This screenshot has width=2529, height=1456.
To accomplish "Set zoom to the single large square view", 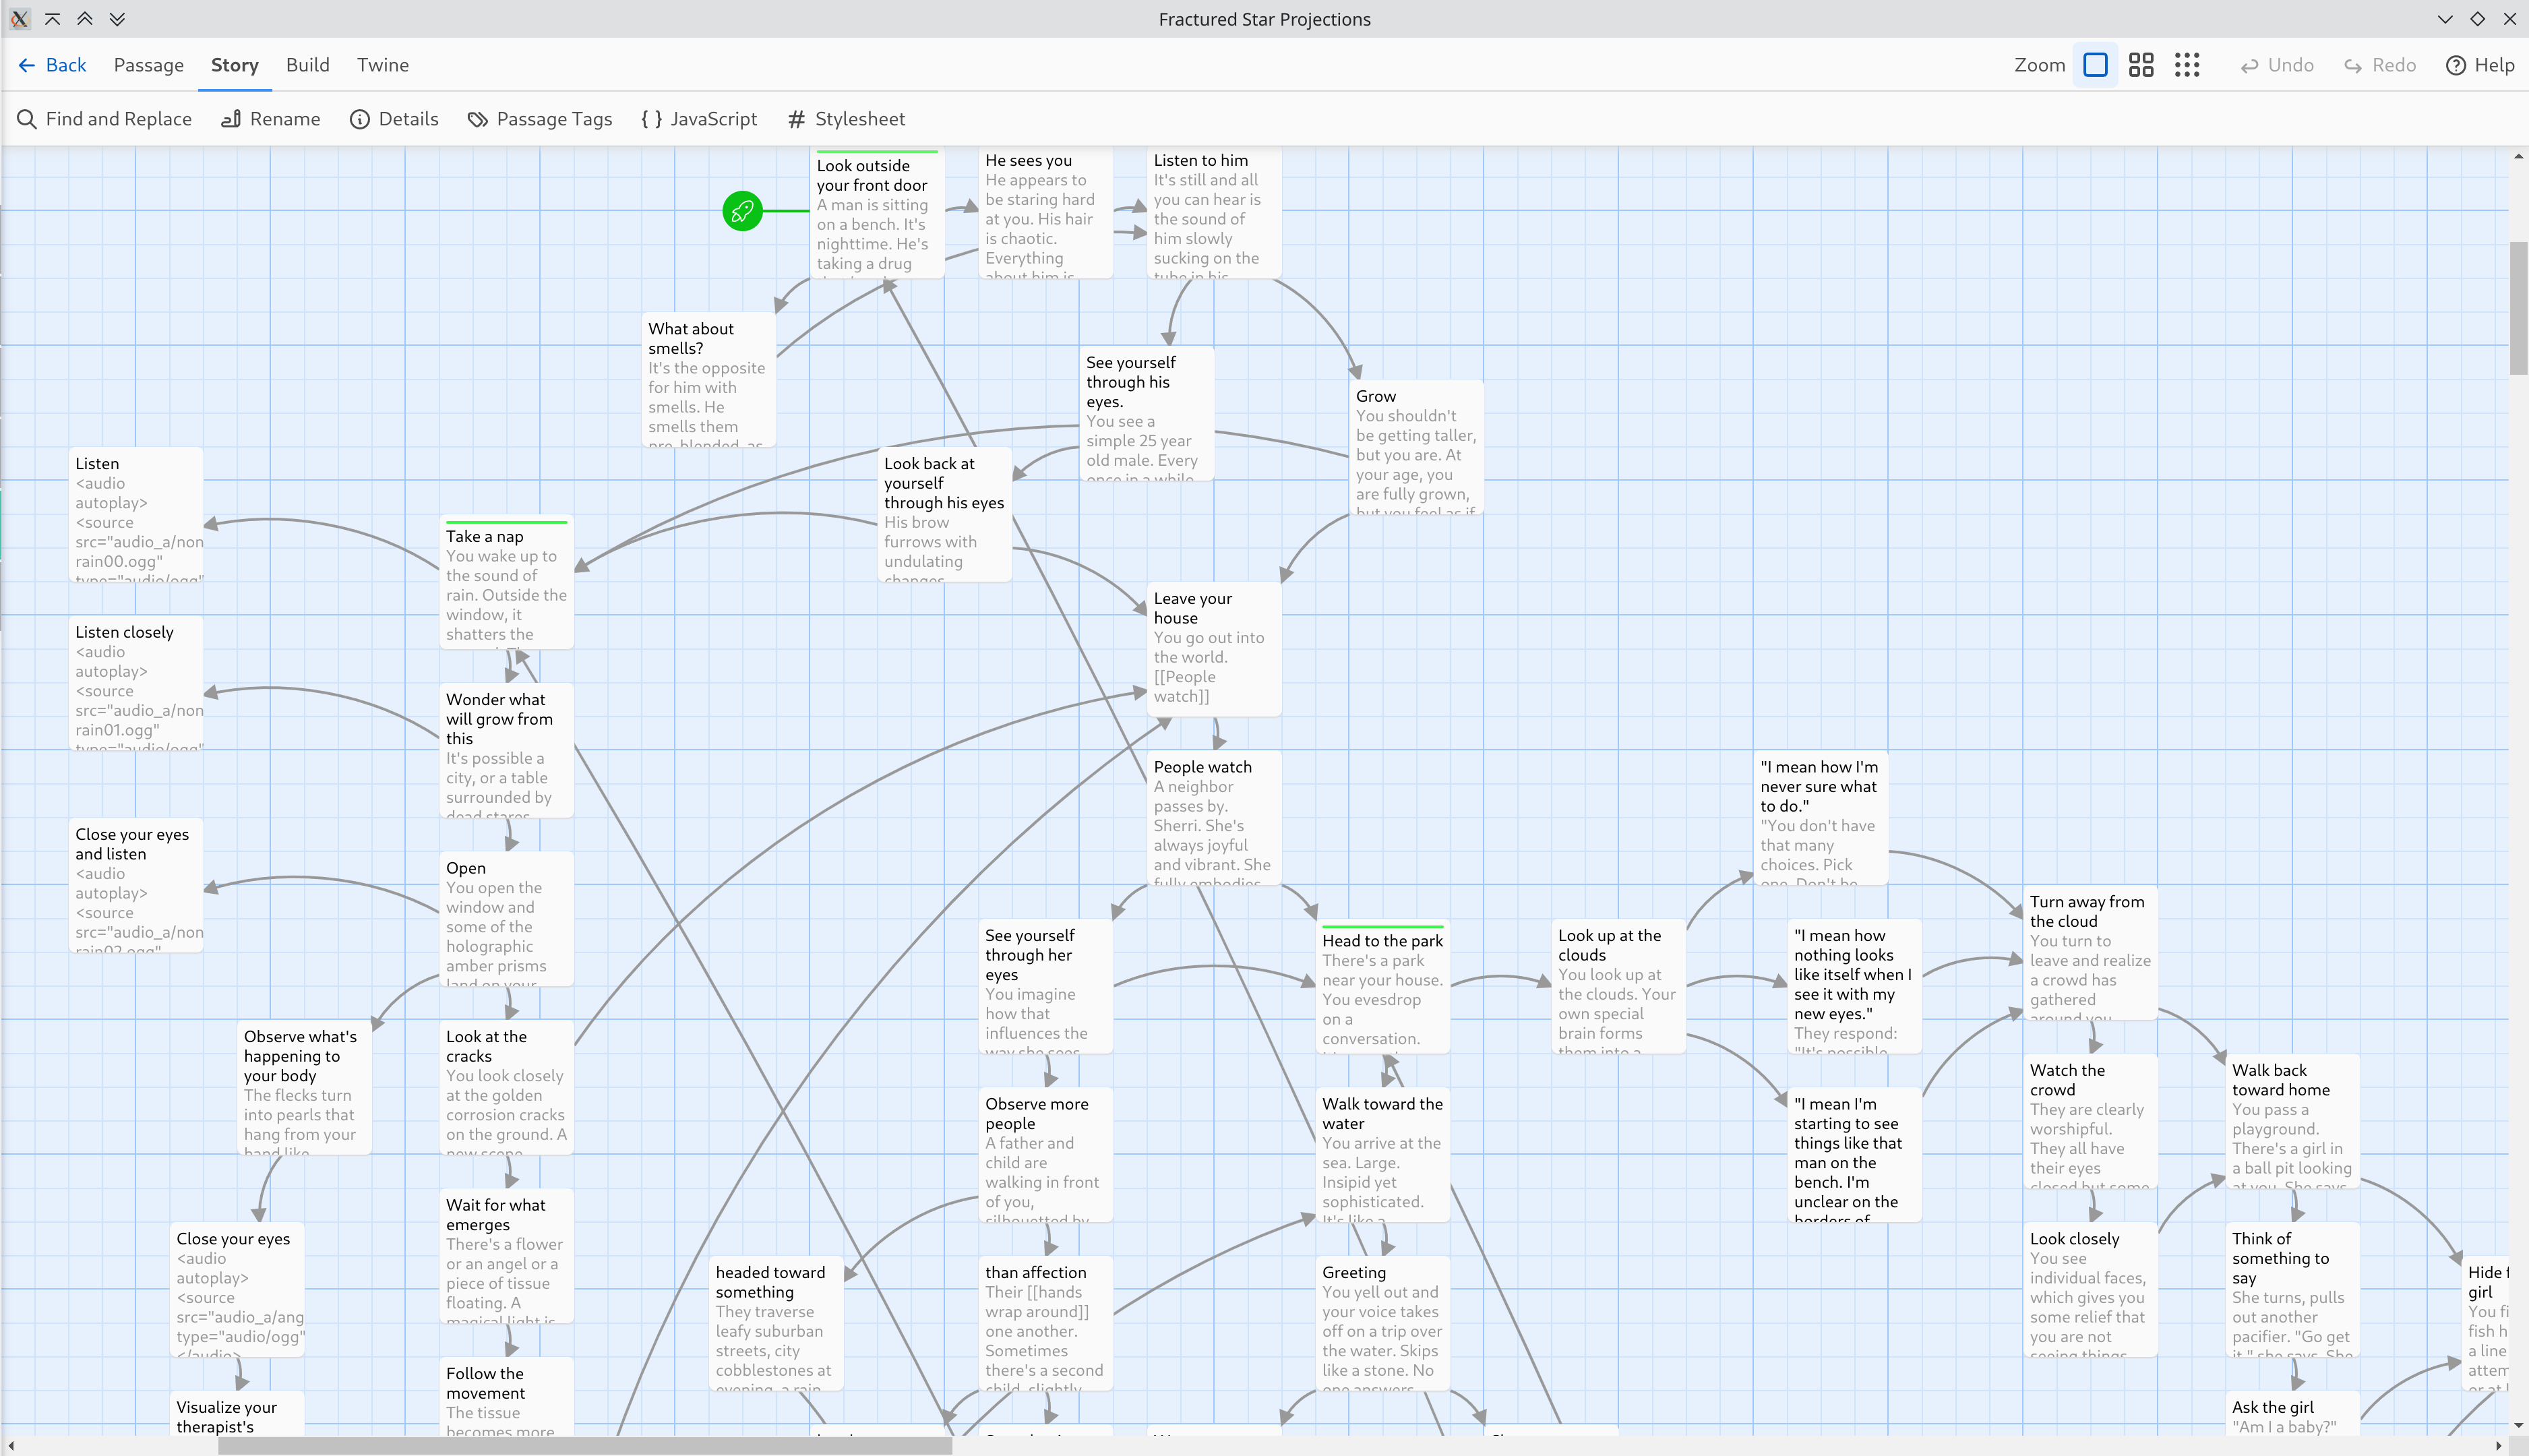I will tap(2095, 65).
